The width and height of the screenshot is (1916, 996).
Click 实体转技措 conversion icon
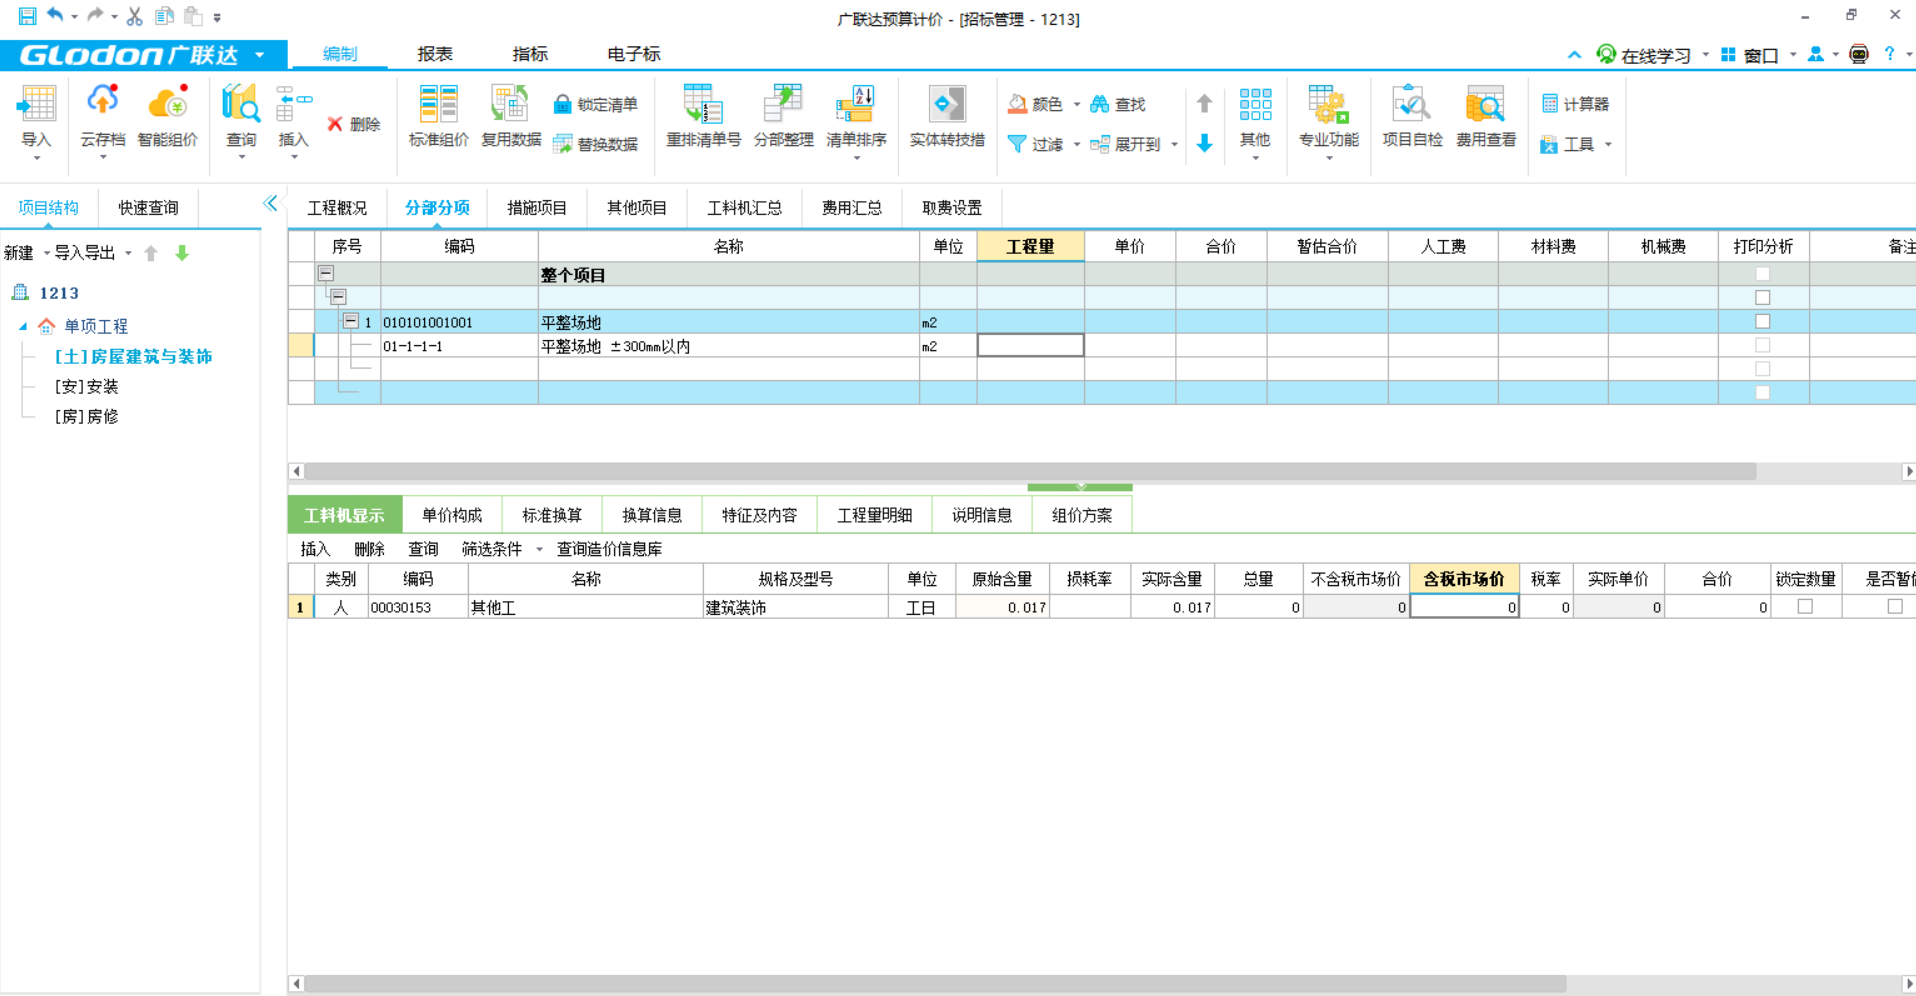click(x=947, y=104)
